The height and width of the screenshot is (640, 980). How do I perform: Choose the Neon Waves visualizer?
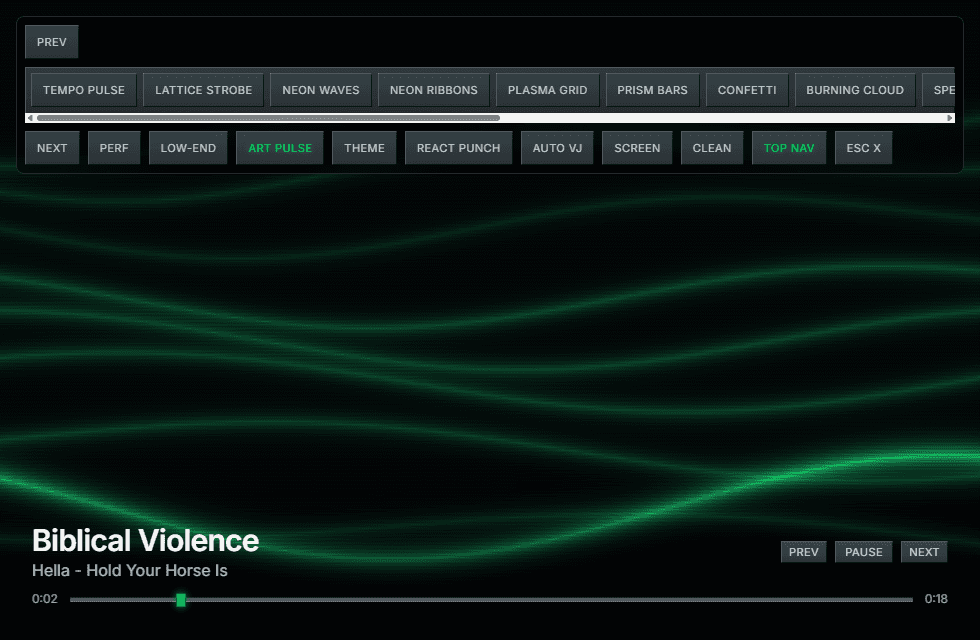(x=321, y=90)
